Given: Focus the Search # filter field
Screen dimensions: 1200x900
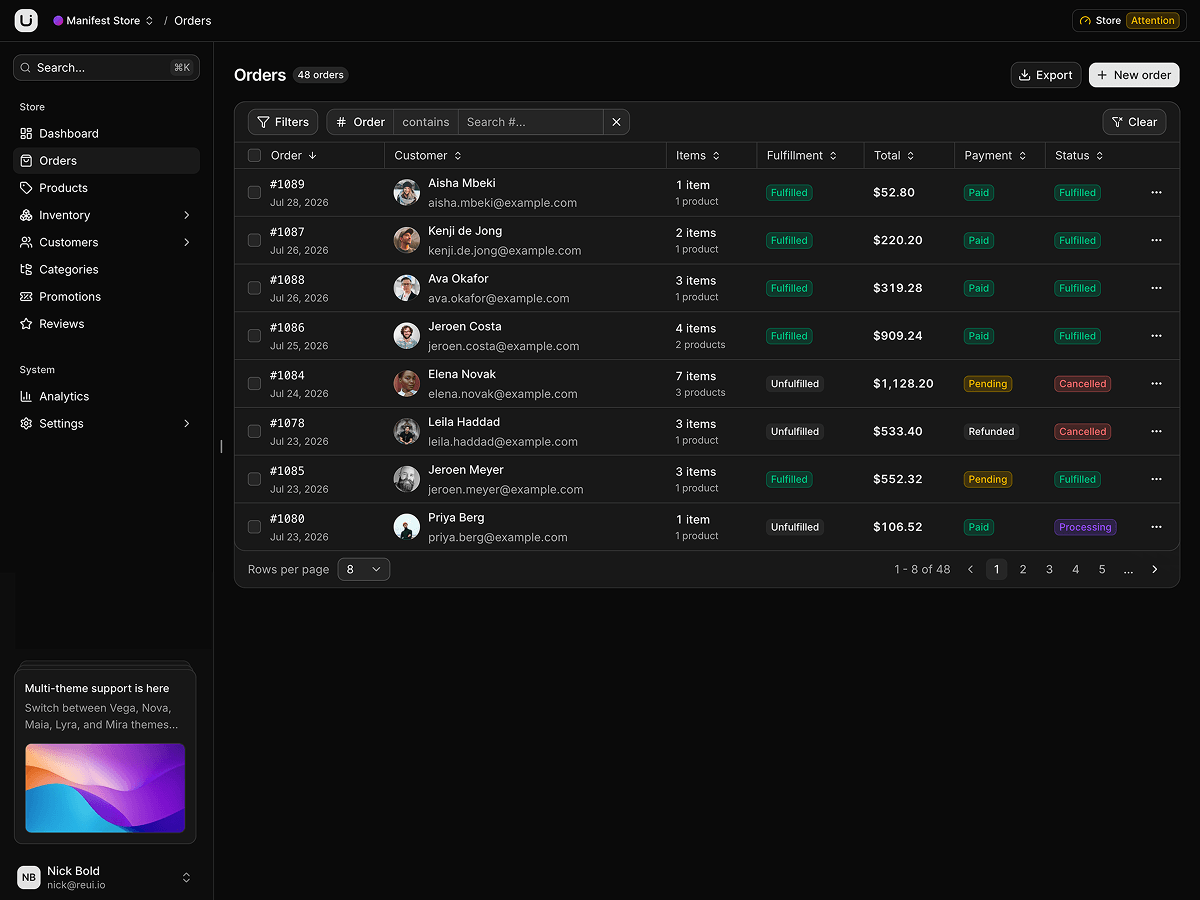Looking at the screenshot, I should click(x=530, y=122).
